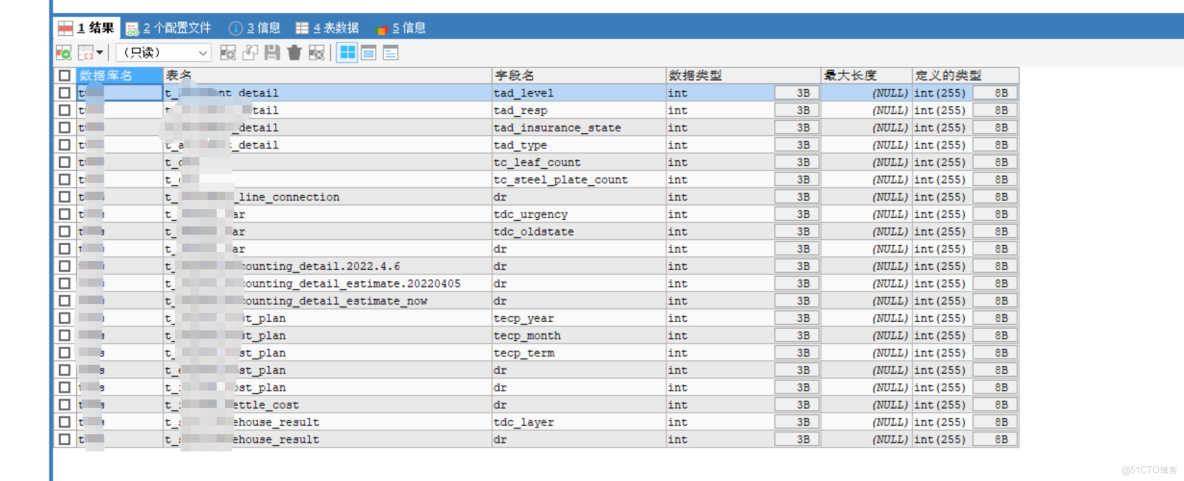Click the duplicate row icon
1184x481 pixels.
pos(250,53)
